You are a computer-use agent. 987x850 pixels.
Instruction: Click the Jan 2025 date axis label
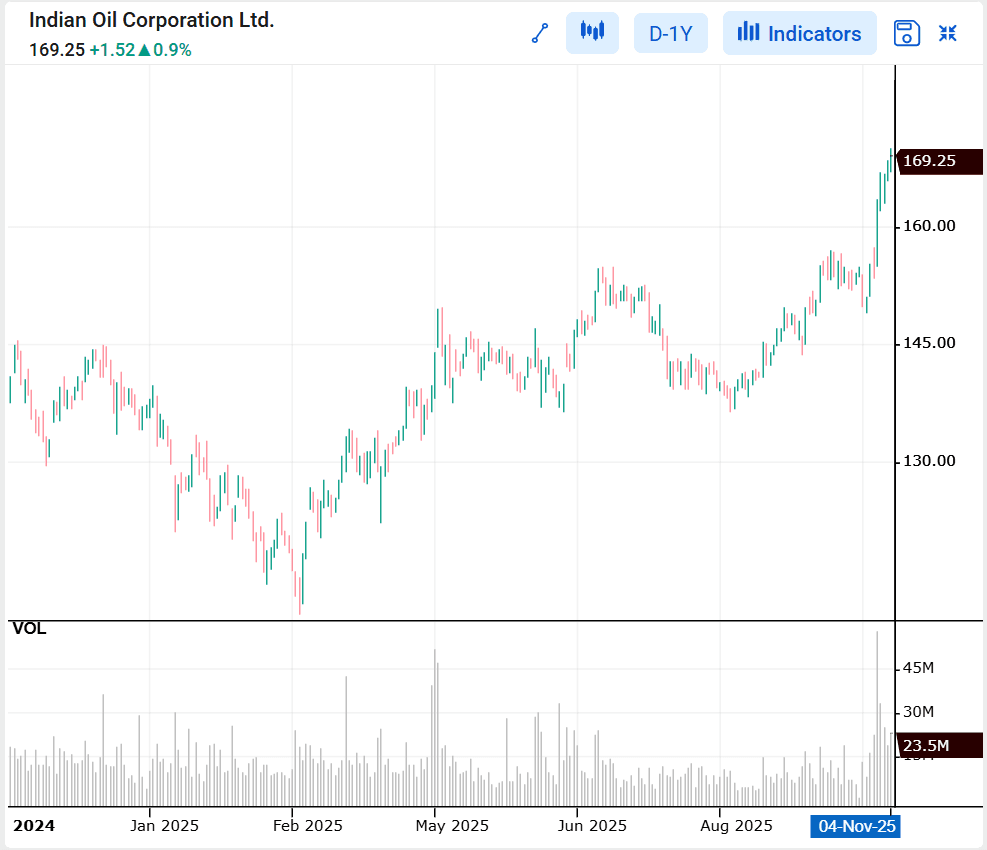164,826
